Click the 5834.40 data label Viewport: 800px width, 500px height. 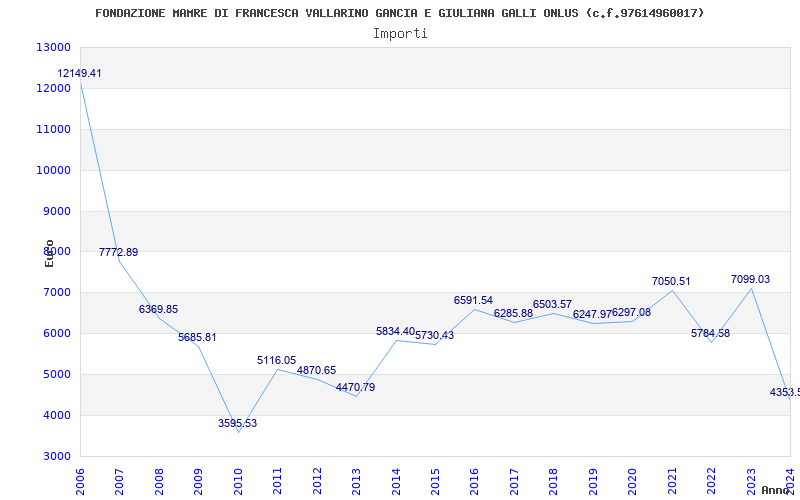pos(395,331)
